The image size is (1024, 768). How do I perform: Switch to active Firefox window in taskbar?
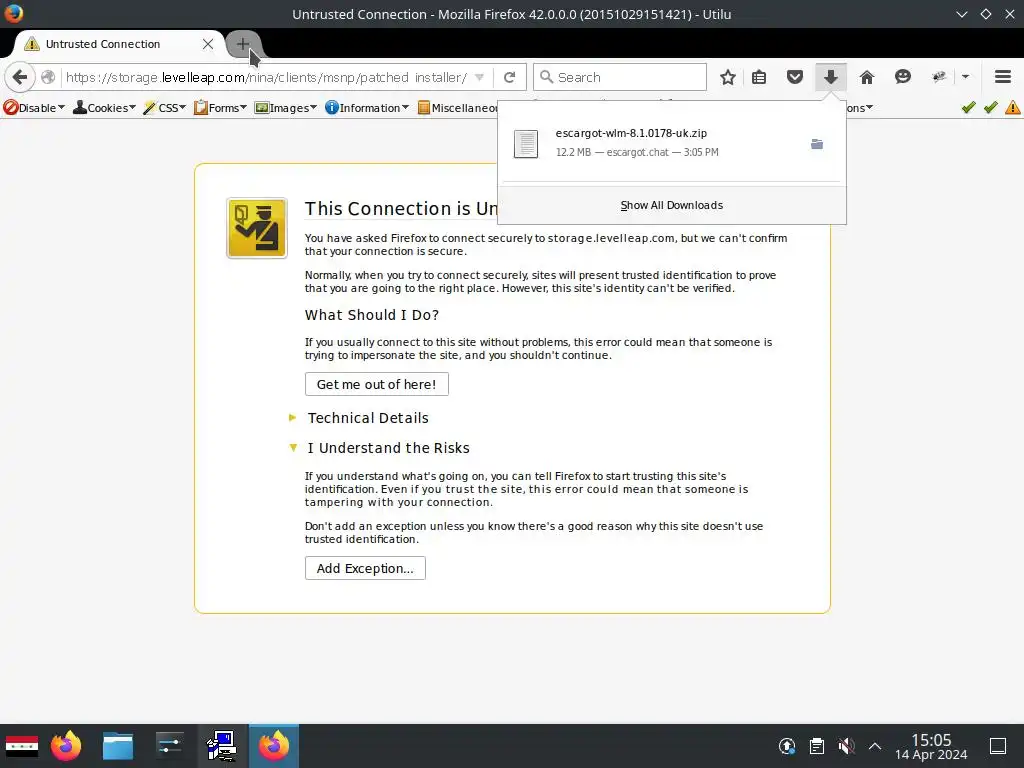[274, 746]
